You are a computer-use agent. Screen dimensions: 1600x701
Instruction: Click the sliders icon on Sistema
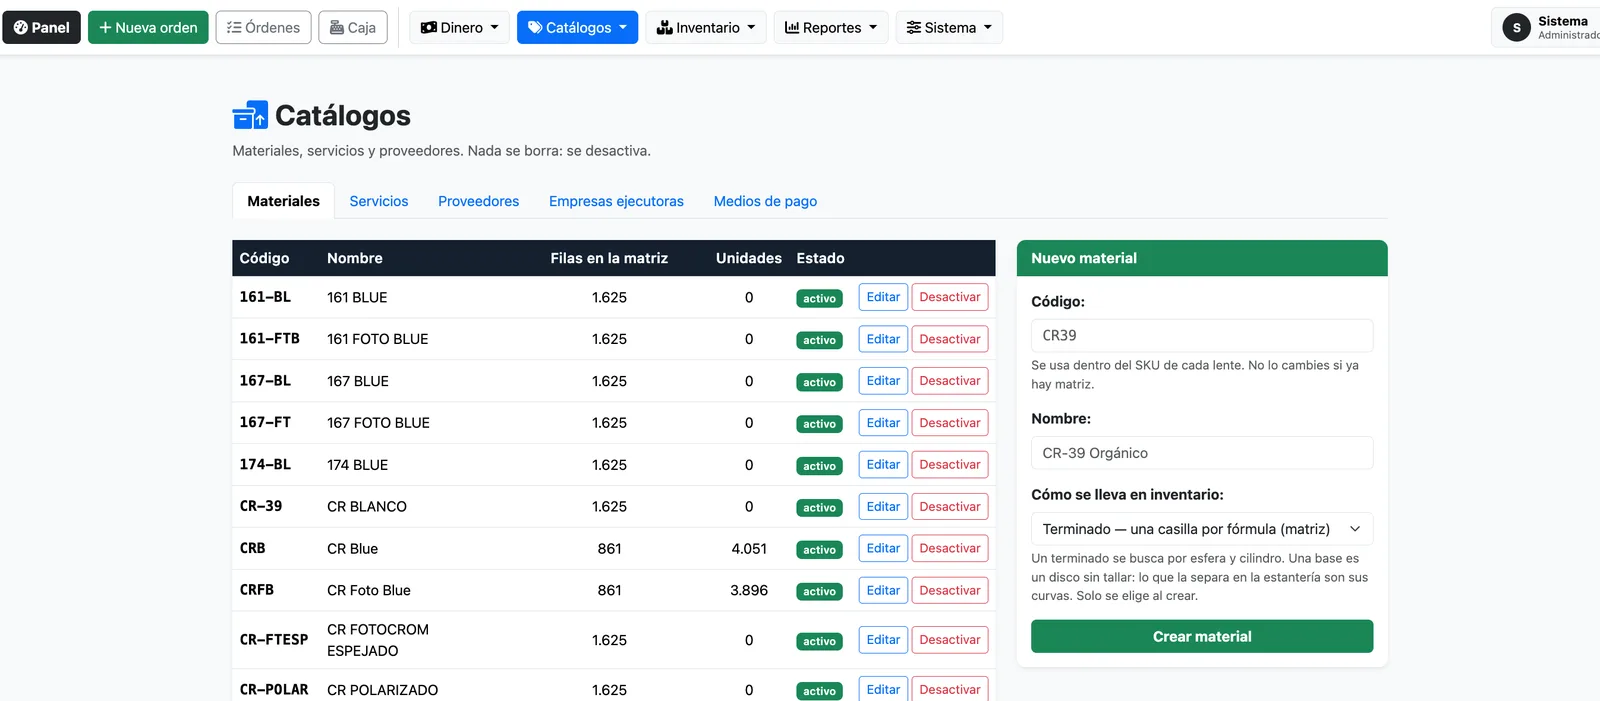(x=914, y=28)
